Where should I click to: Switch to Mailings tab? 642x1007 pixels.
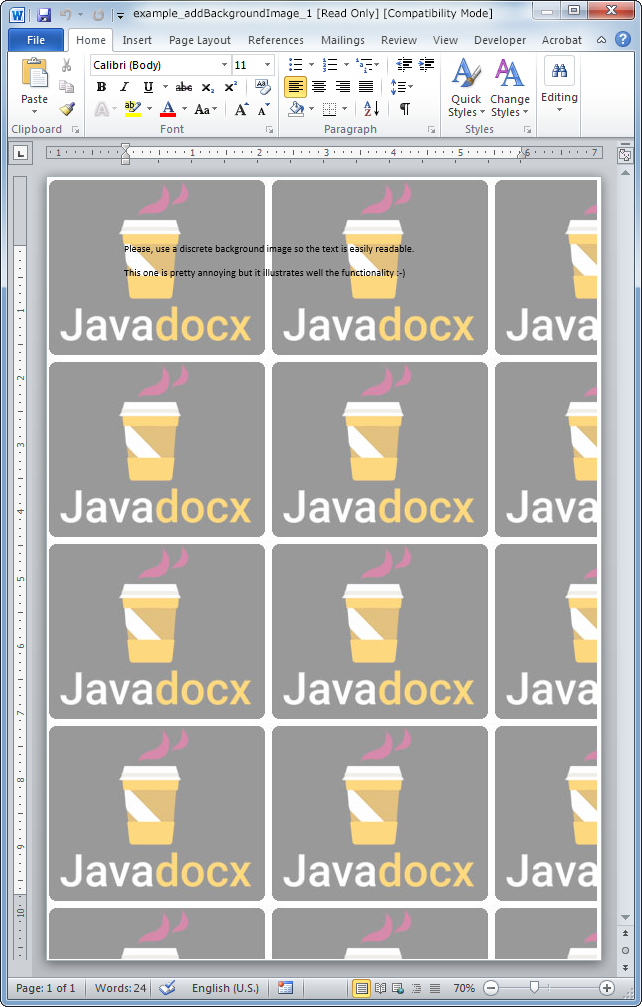click(x=343, y=40)
